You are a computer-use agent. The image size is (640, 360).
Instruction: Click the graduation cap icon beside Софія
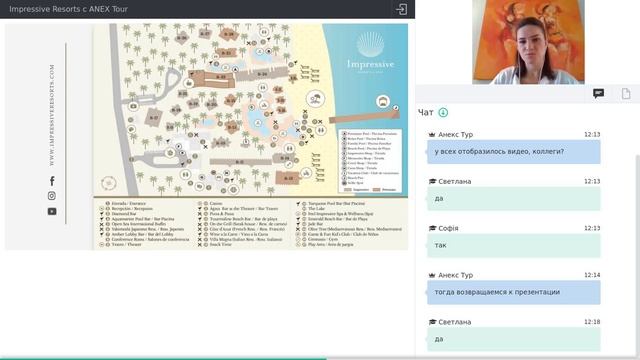(432, 228)
